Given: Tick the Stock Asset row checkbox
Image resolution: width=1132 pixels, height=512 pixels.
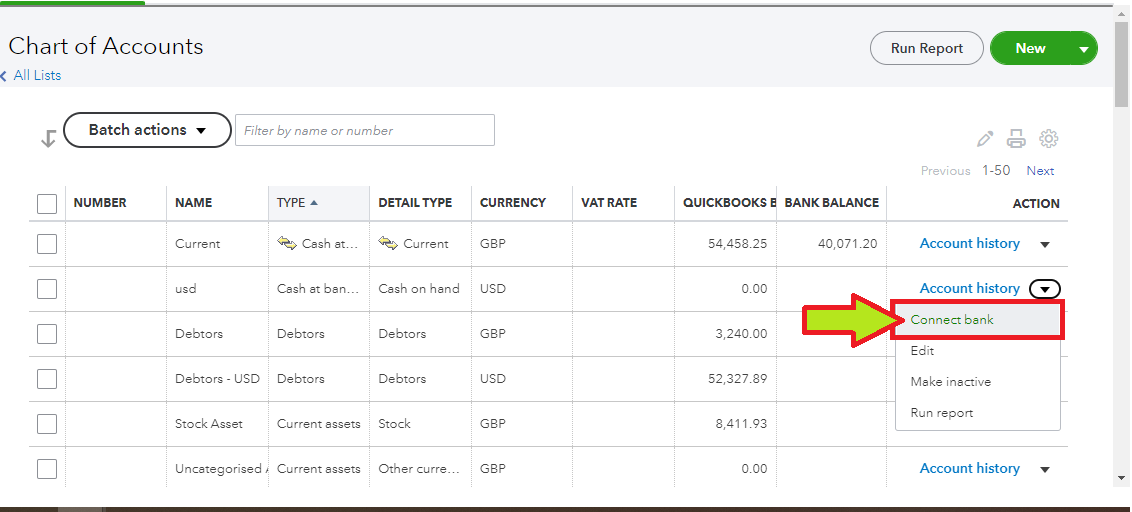Looking at the screenshot, I should [x=47, y=424].
